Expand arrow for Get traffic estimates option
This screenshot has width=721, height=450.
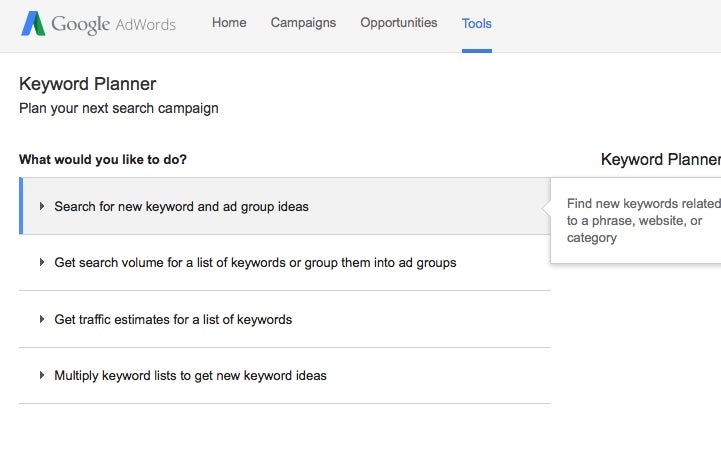click(x=42, y=319)
